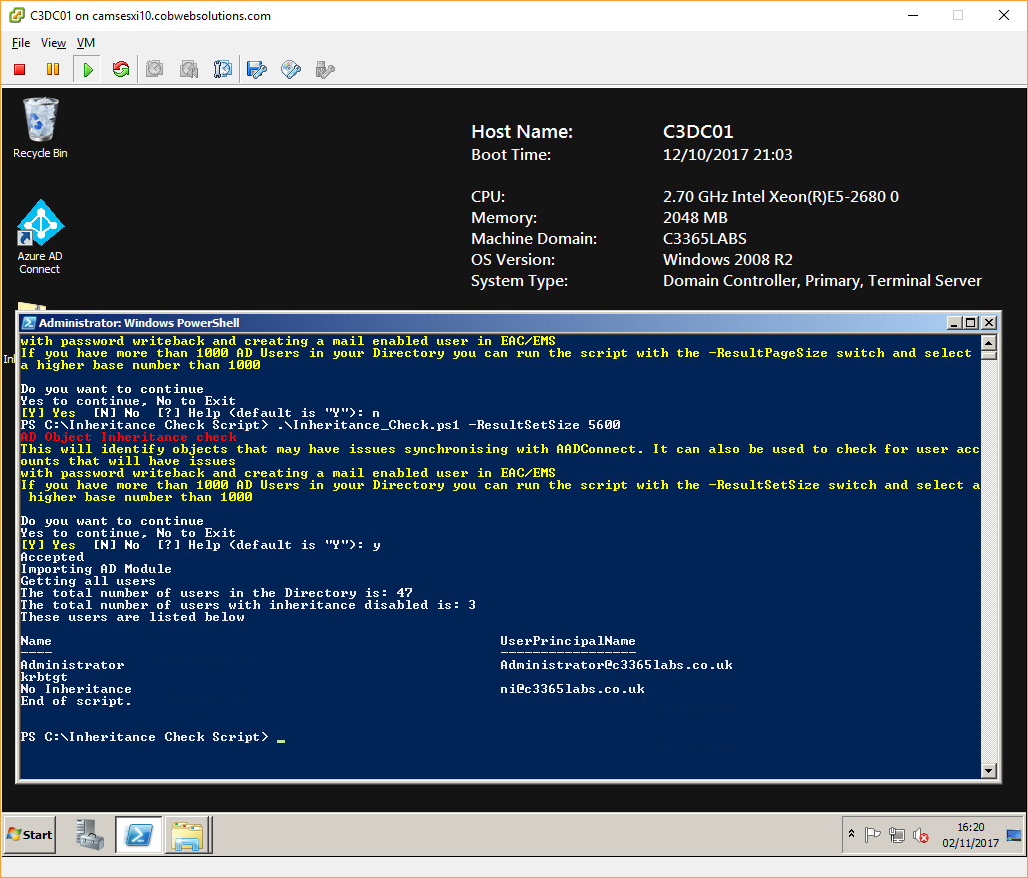
Task: Connect a USB device
Action: (322, 69)
